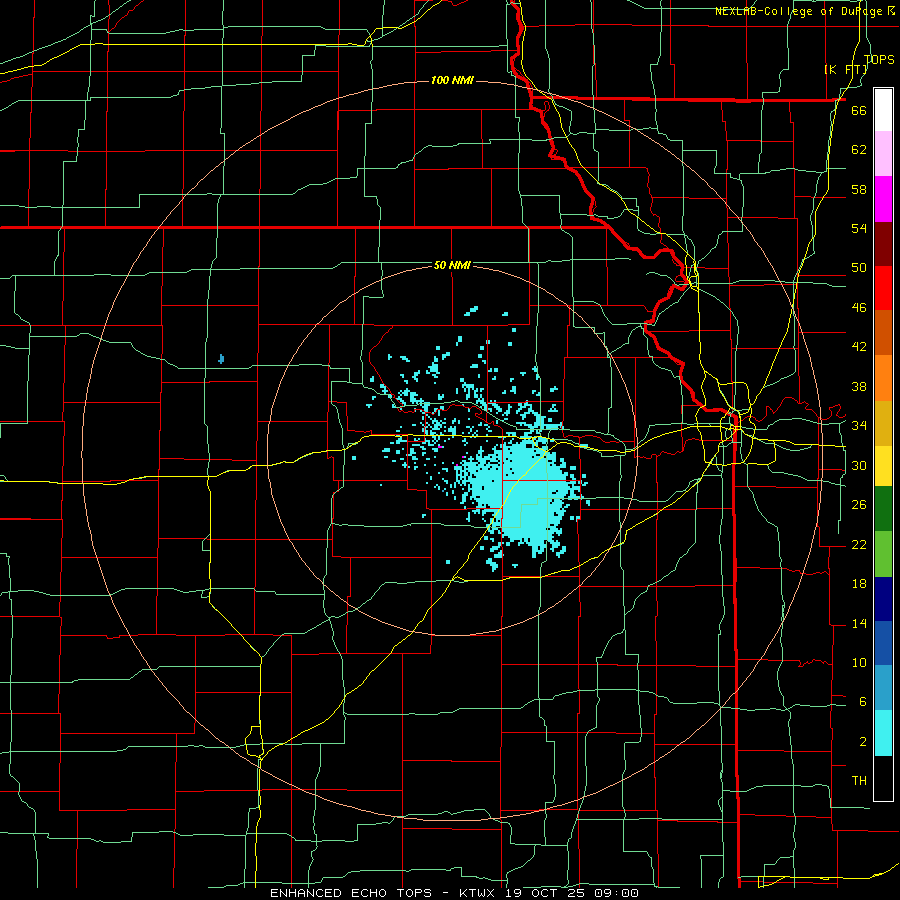Click the navy blue legend swatch
The width and height of the screenshot is (900, 900).
pyautogui.click(x=883, y=599)
